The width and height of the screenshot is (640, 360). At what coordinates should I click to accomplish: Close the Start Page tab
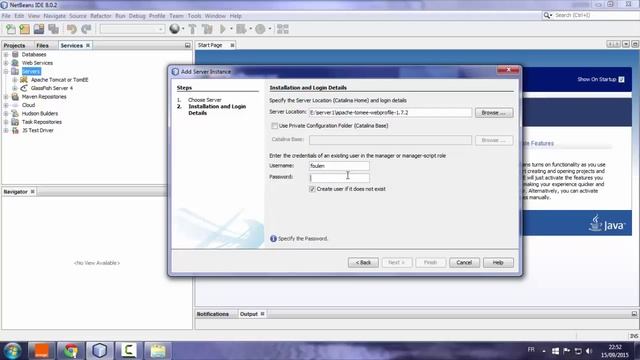pos(232,45)
